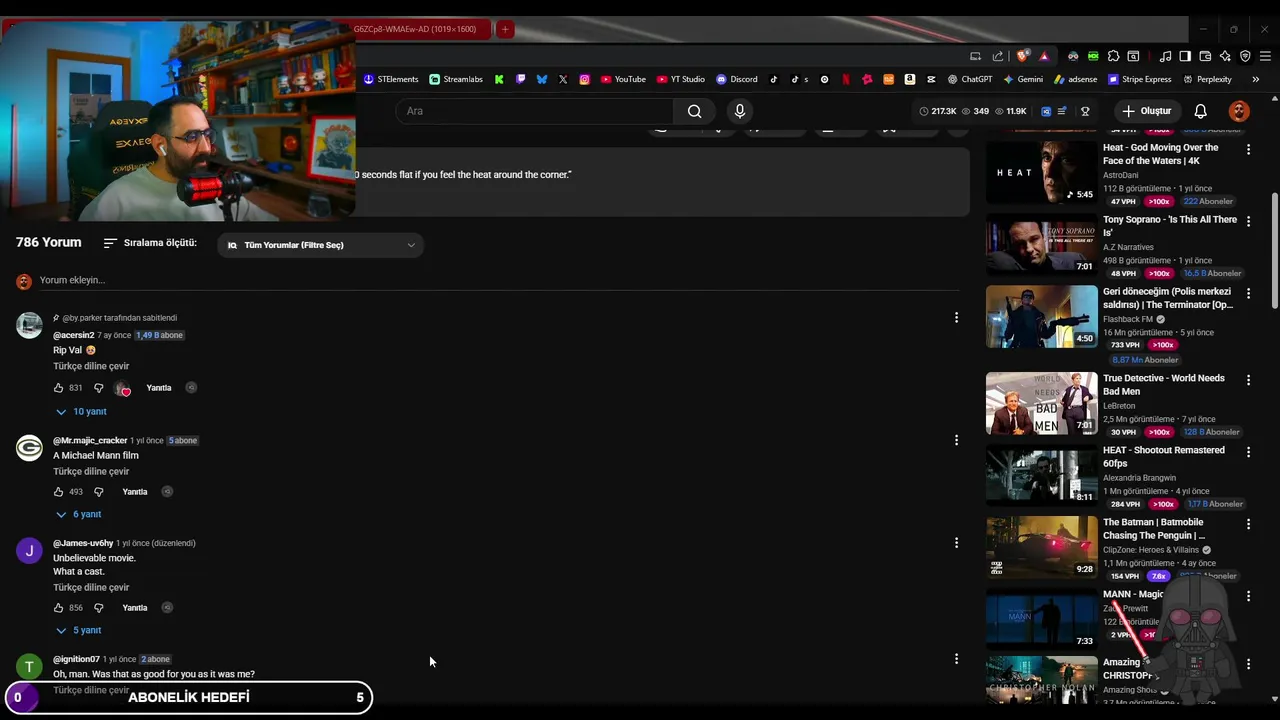This screenshot has width=1280, height=720.
Task: Open 'The Batman | Batmobile' video thumbnail
Action: pos(1041,547)
